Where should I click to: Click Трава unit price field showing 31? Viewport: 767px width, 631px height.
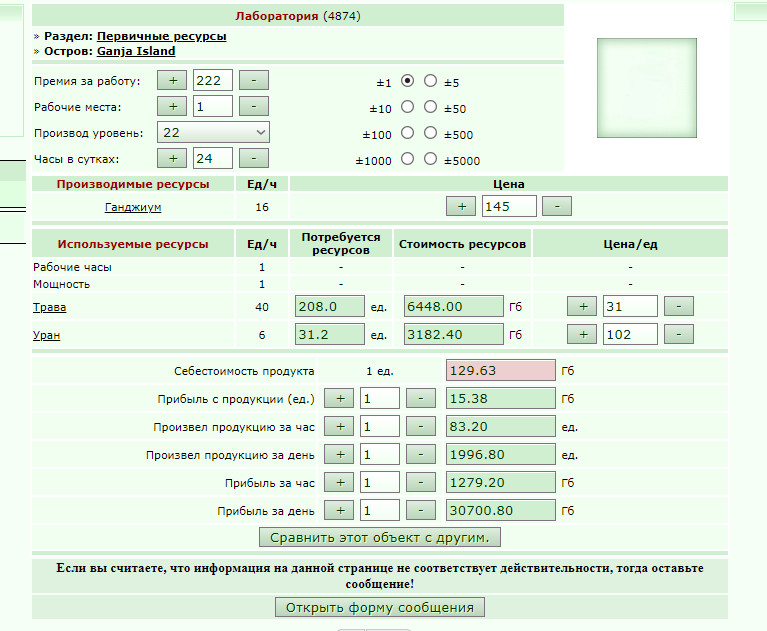tap(630, 306)
